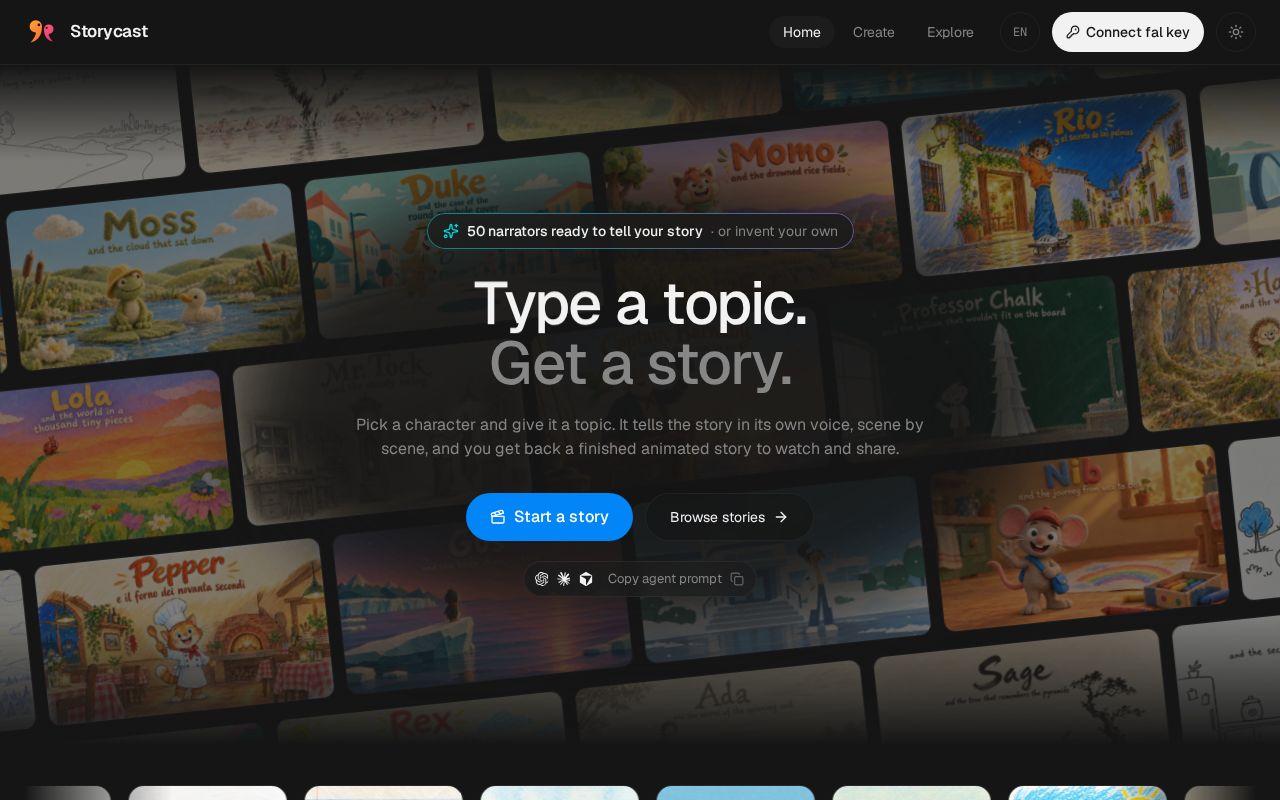
Task: Click the Start a story button
Action: (549, 517)
